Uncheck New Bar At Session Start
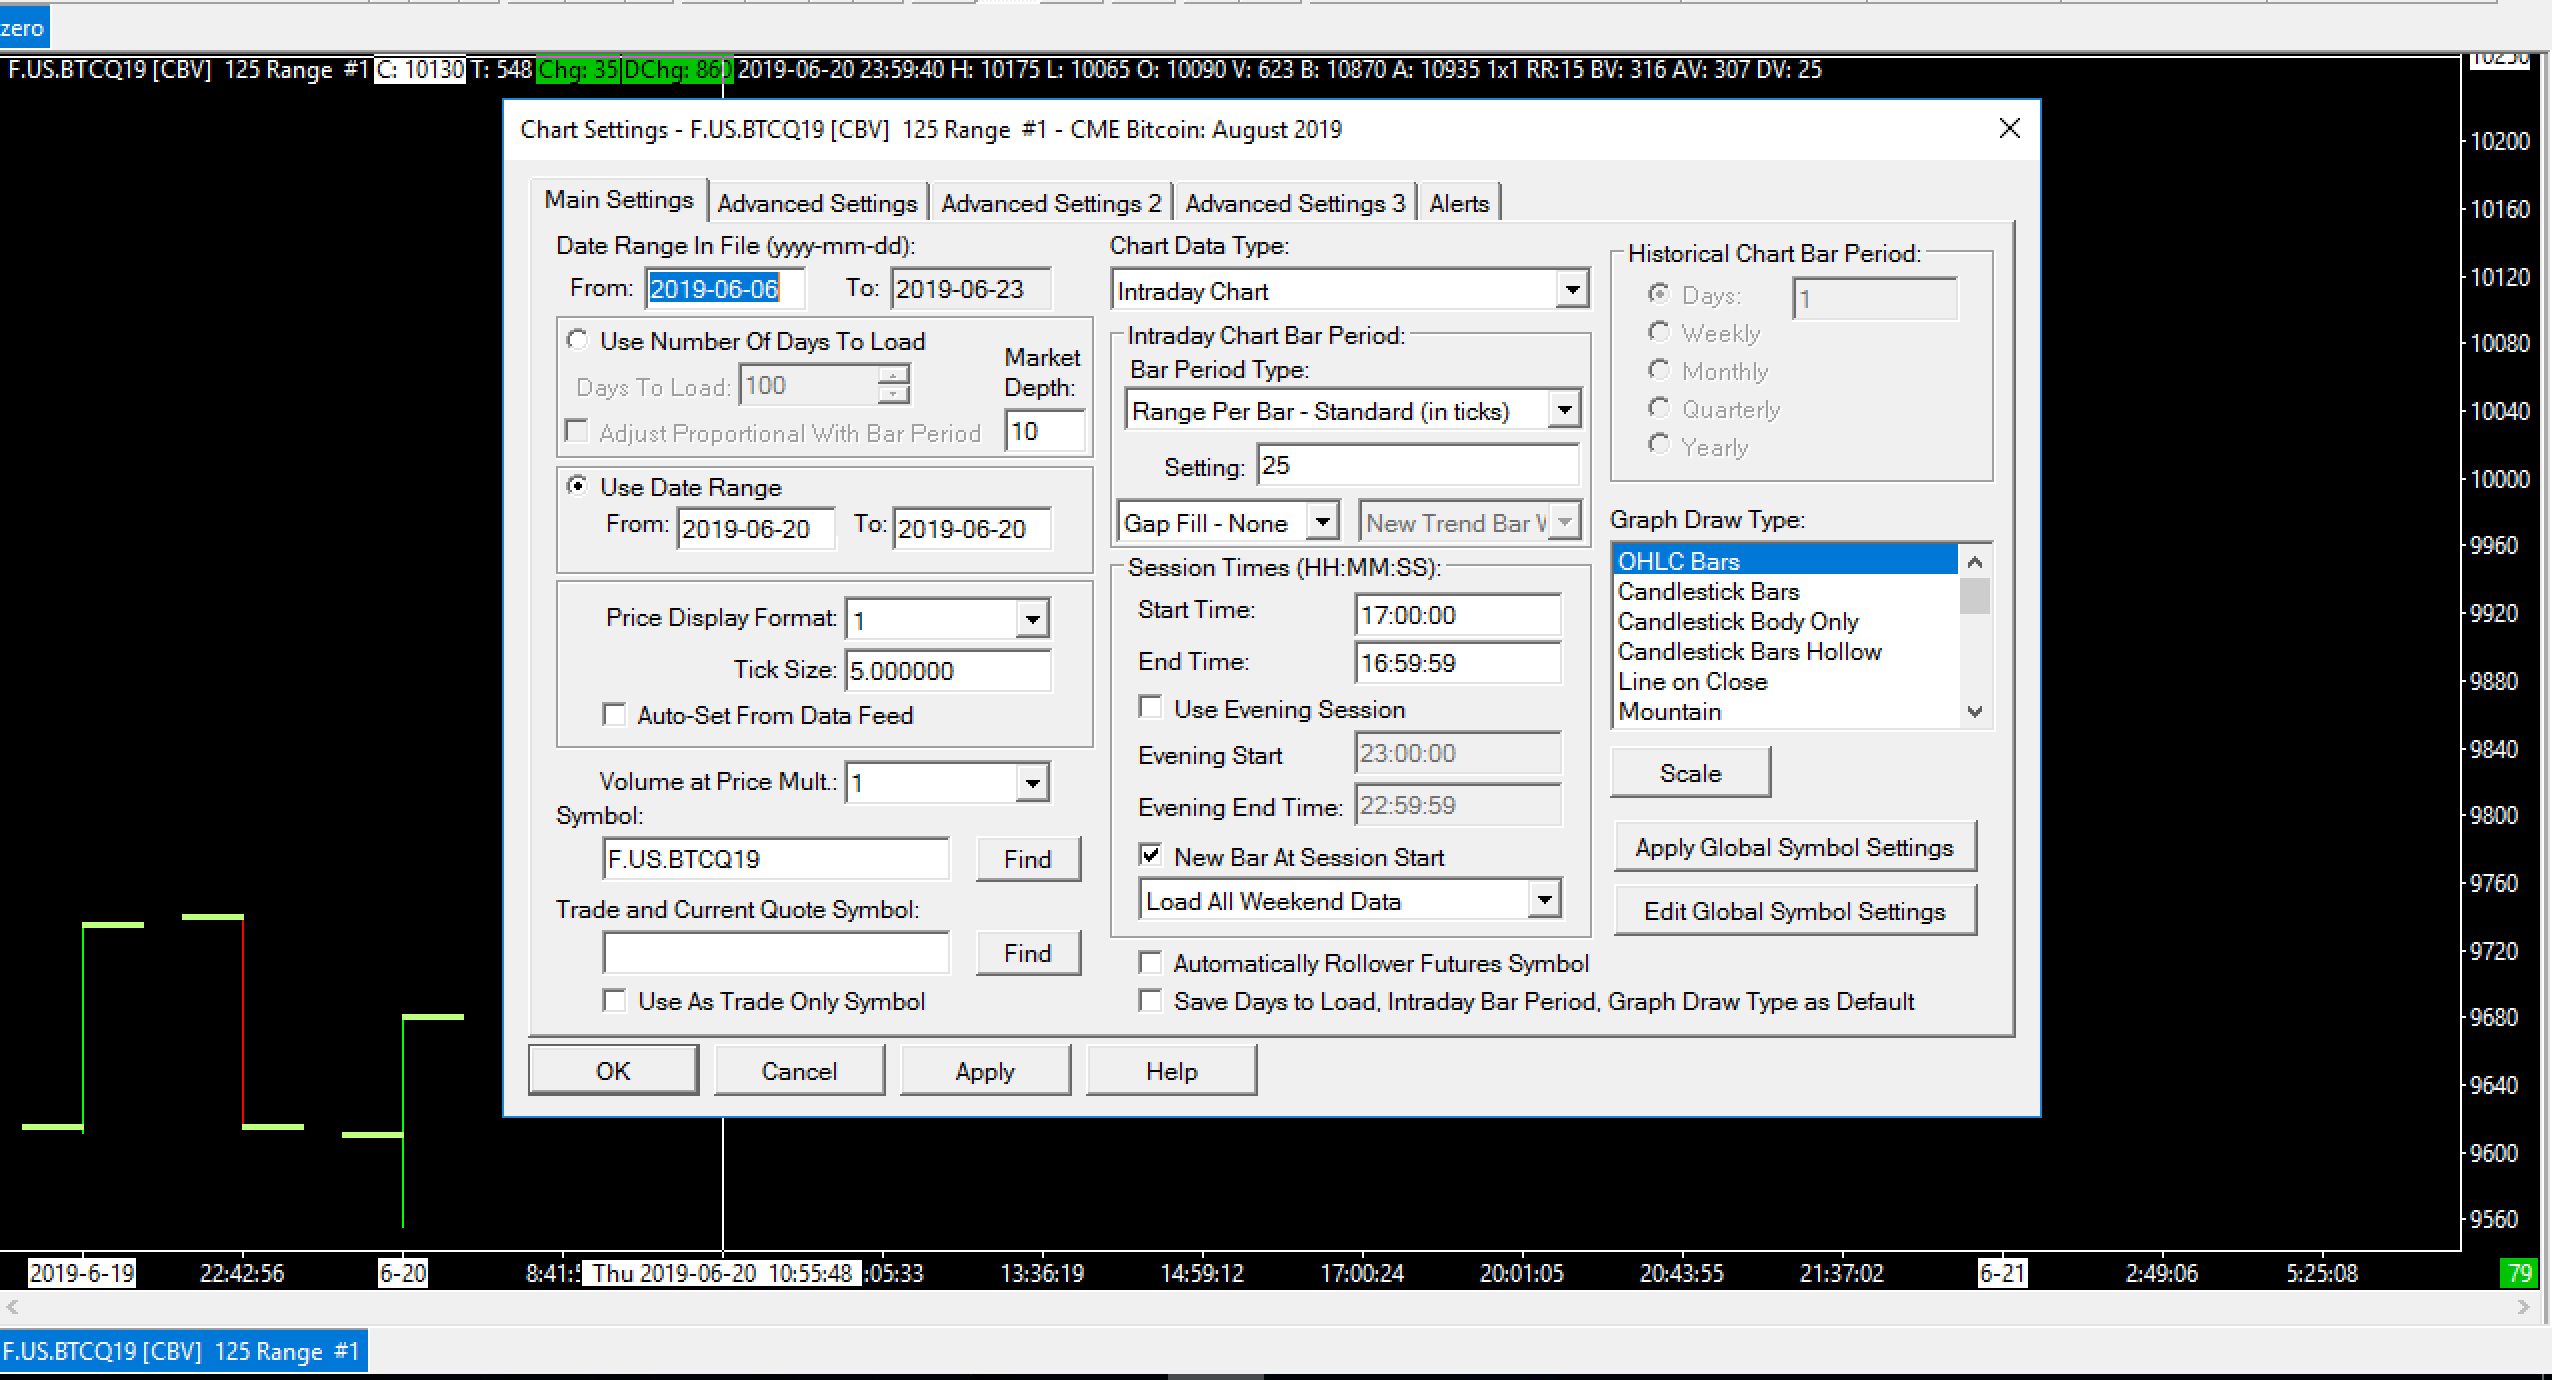 tap(1151, 856)
